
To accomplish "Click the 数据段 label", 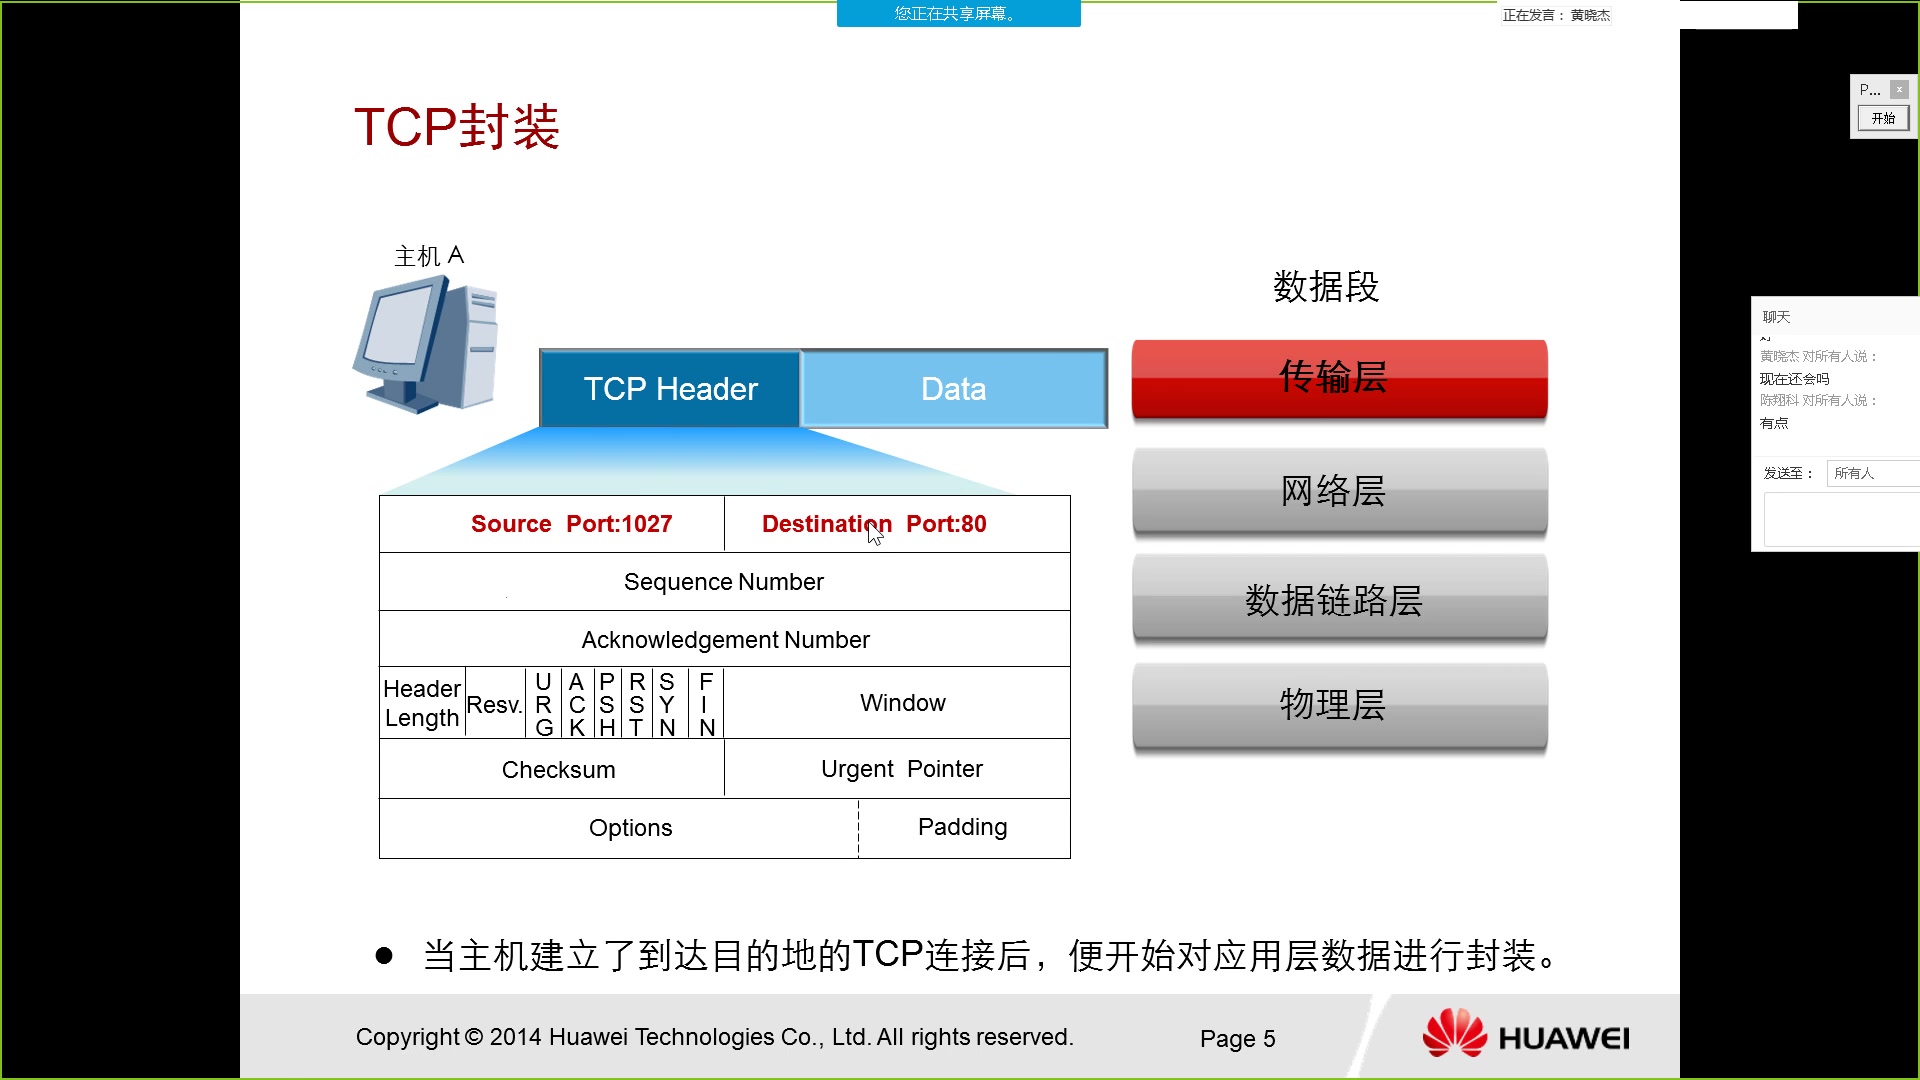I will [x=1326, y=287].
